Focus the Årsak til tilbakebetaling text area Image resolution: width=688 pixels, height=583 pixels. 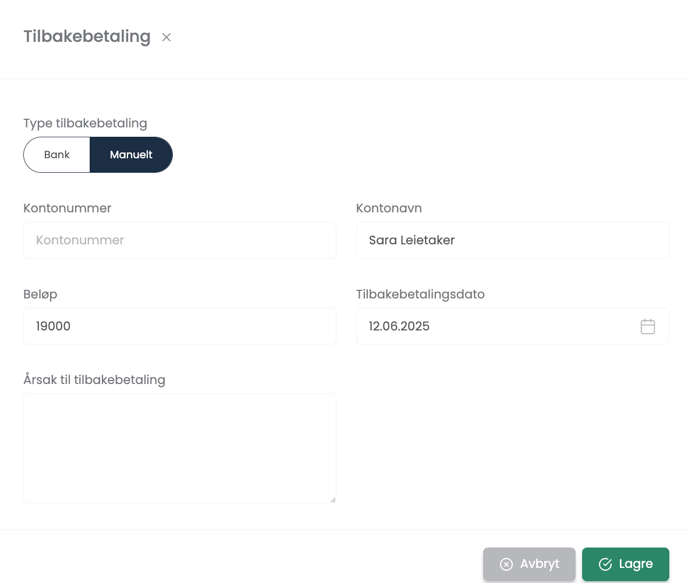click(x=180, y=448)
